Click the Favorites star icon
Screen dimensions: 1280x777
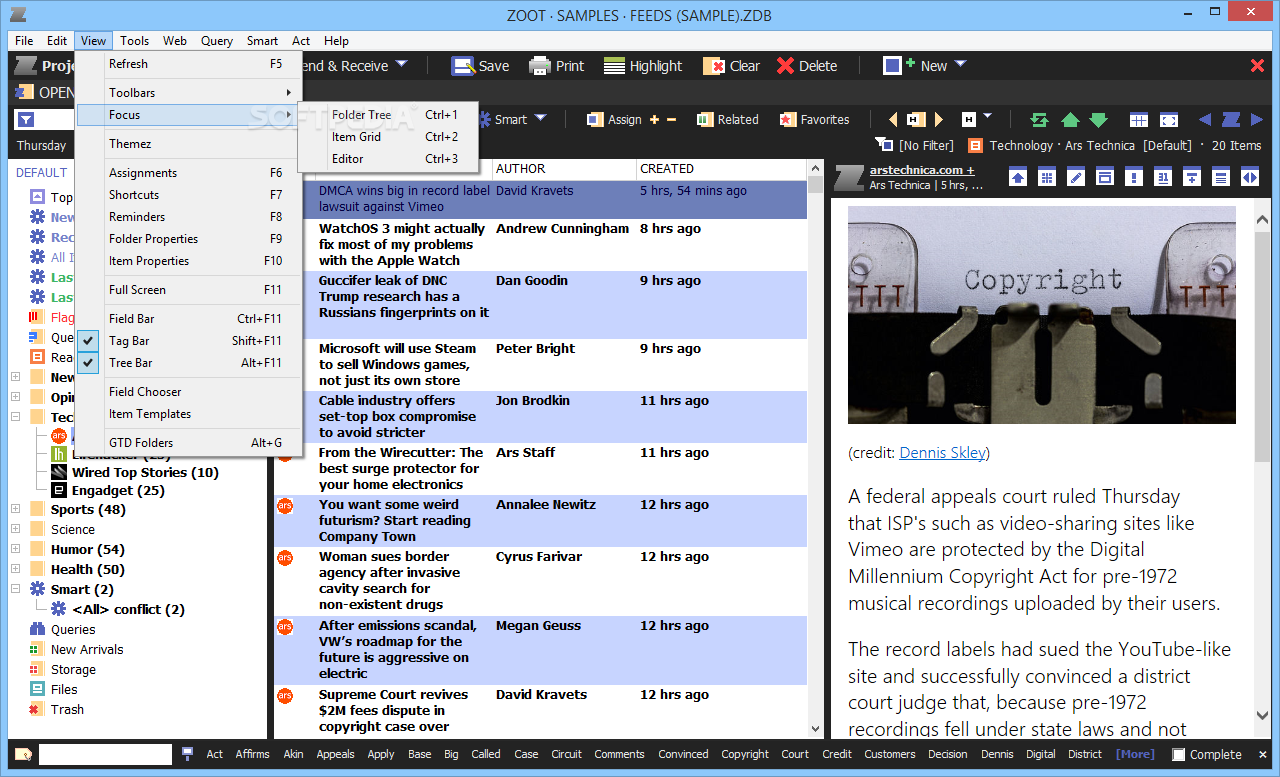click(x=788, y=119)
